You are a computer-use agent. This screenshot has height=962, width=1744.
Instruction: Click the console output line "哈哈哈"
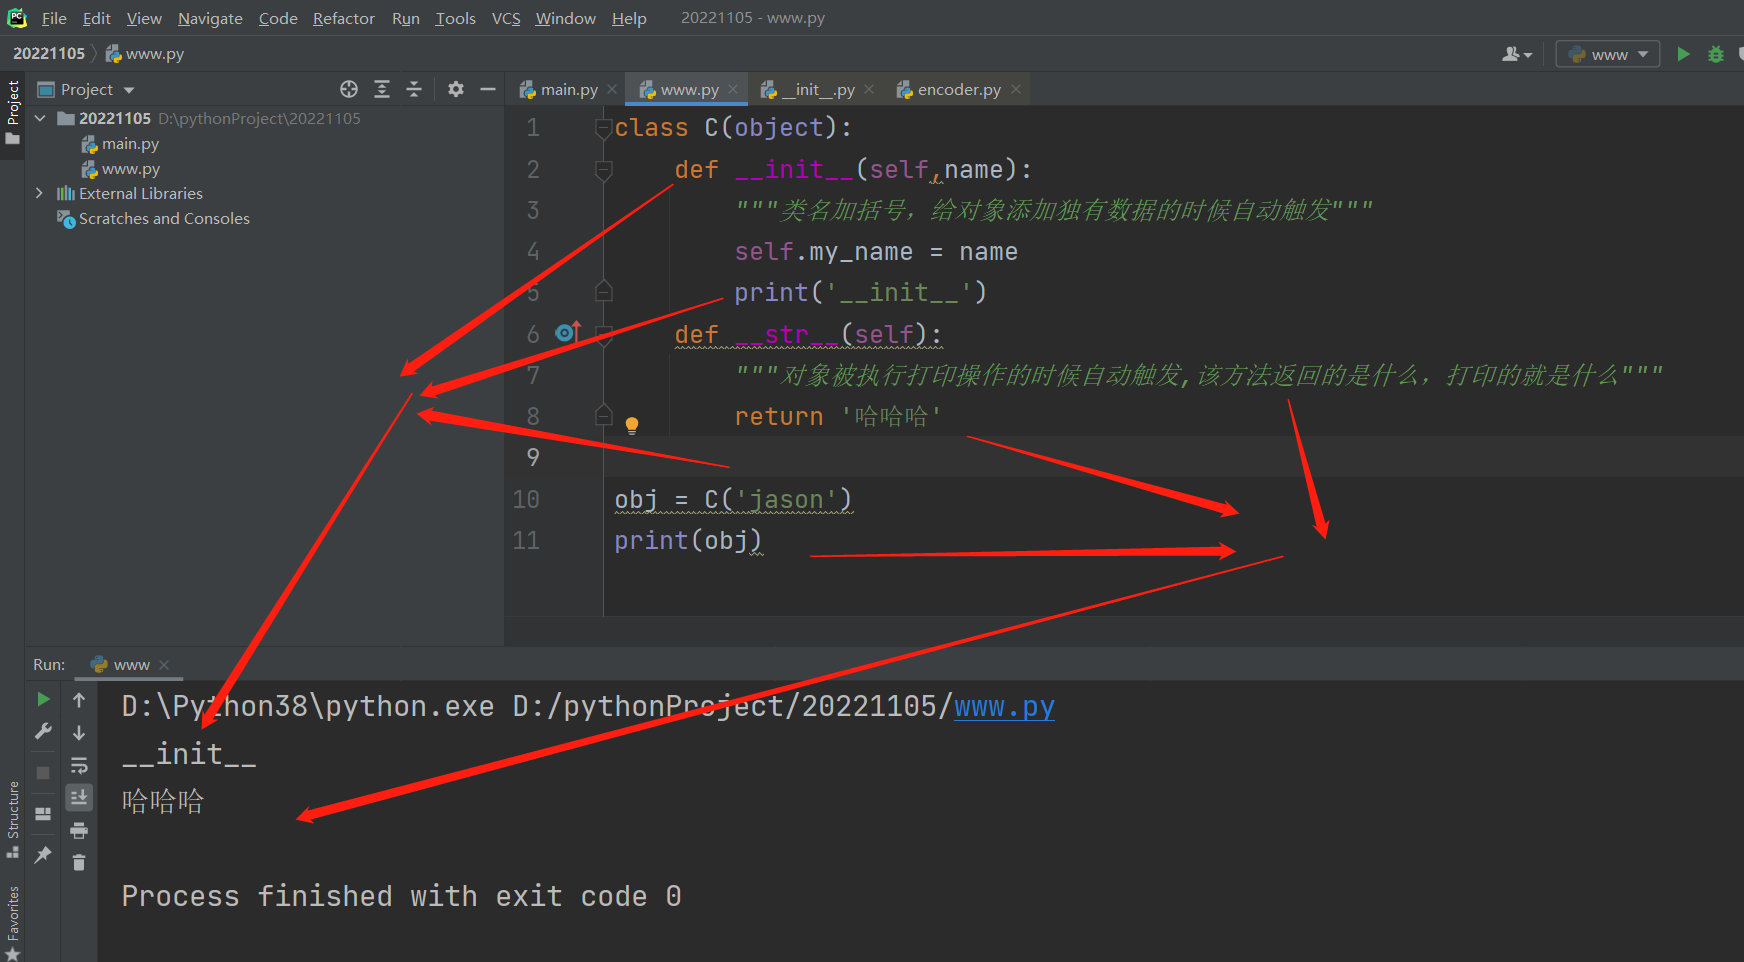point(163,801)
